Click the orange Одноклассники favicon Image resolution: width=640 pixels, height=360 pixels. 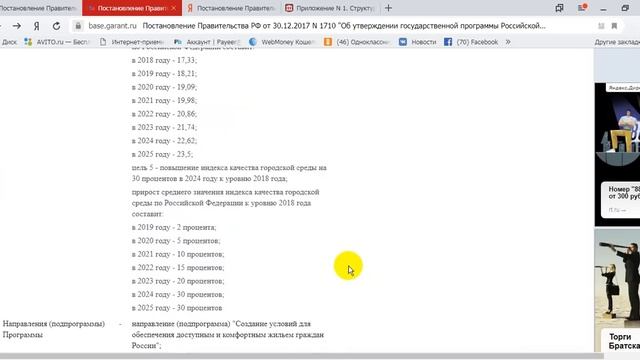328,42
